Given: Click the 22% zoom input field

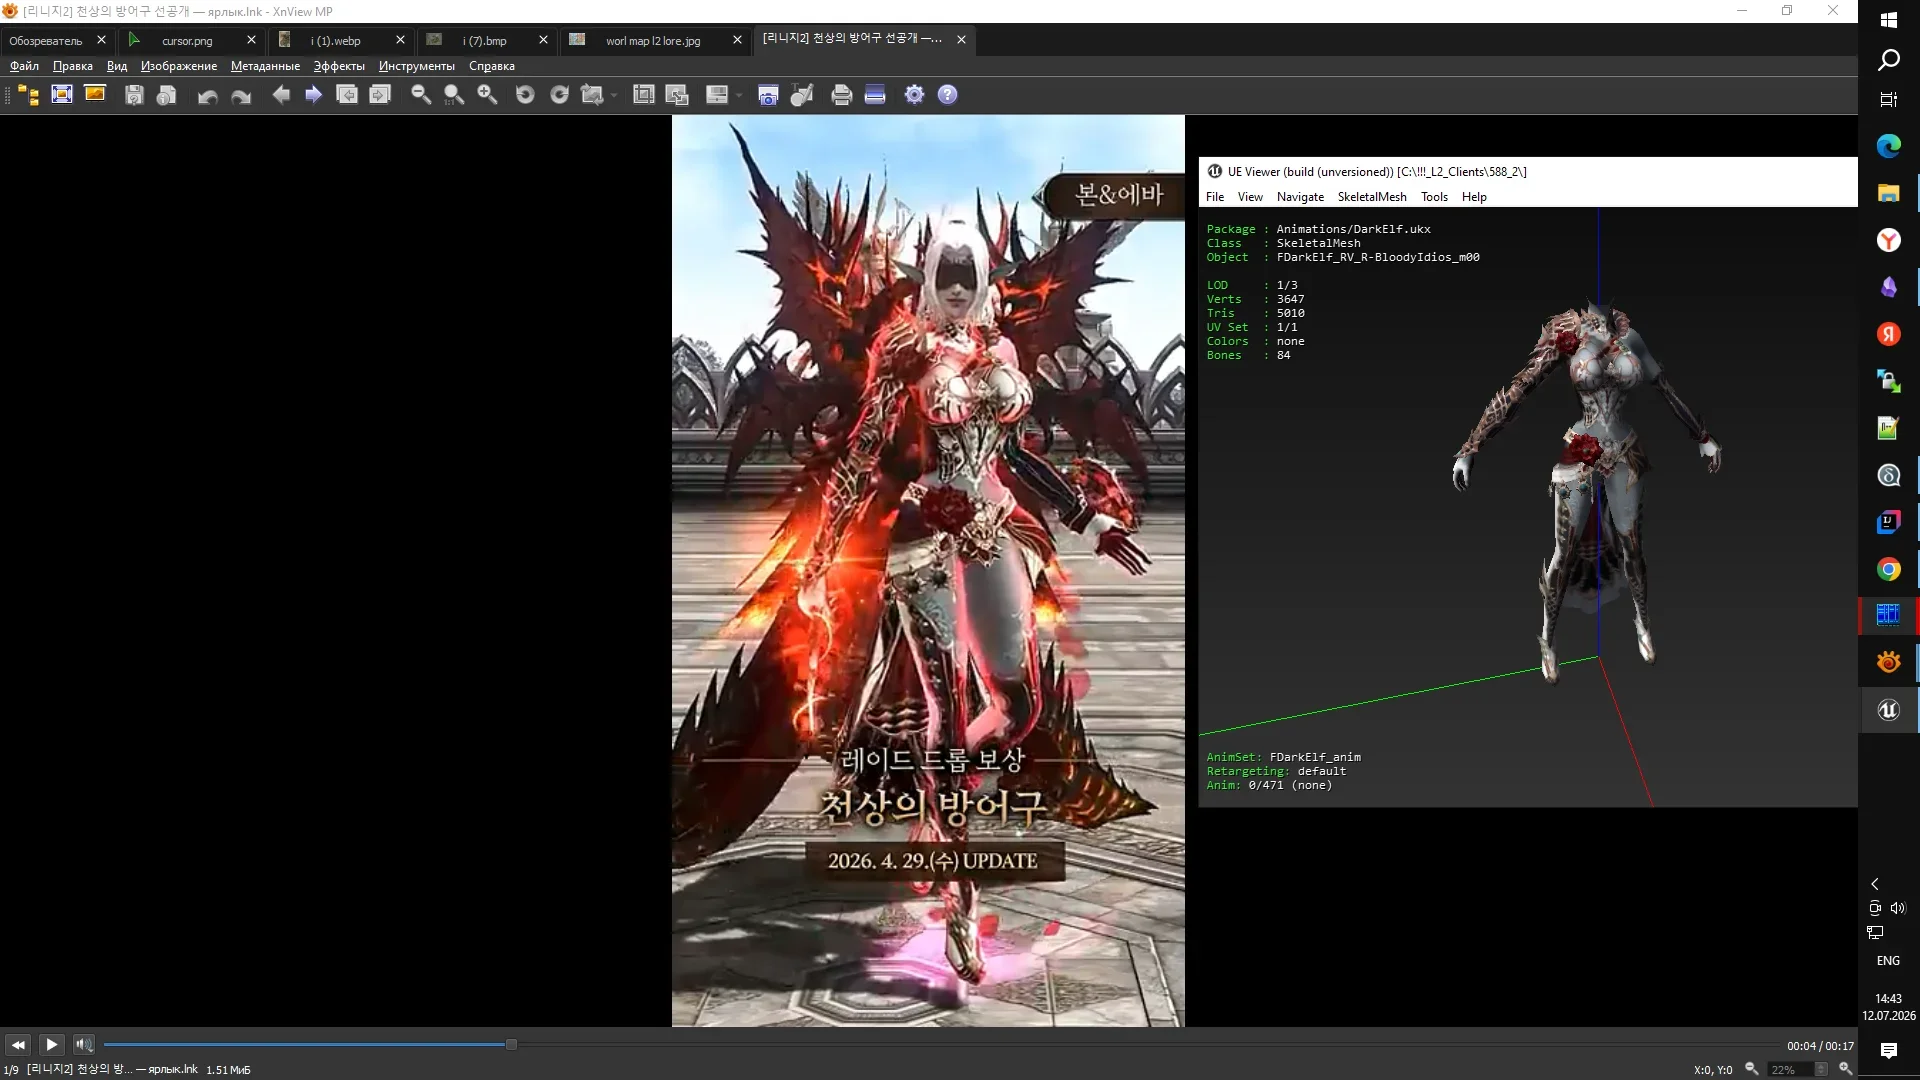Looking at the screenshot, I should click(x=1789, y=1070).
